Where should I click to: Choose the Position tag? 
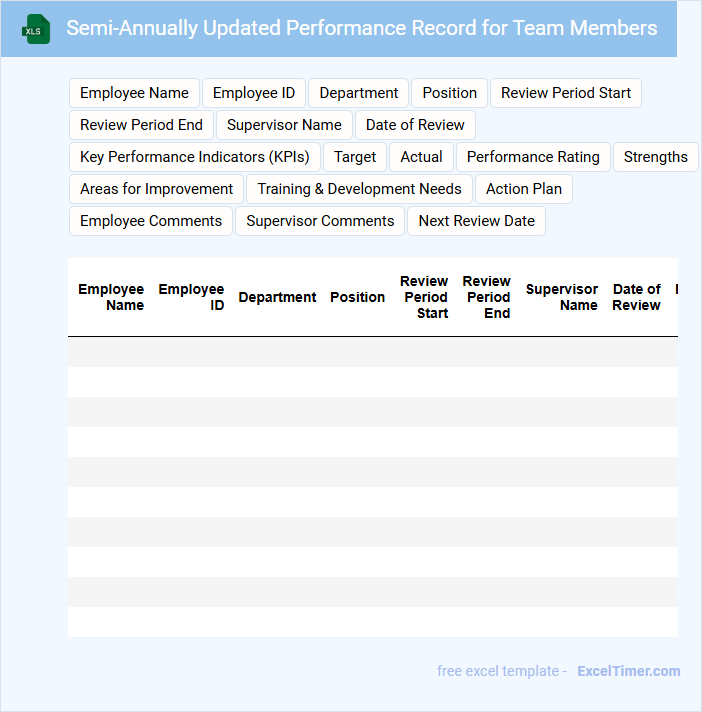[x=450, y=93]
